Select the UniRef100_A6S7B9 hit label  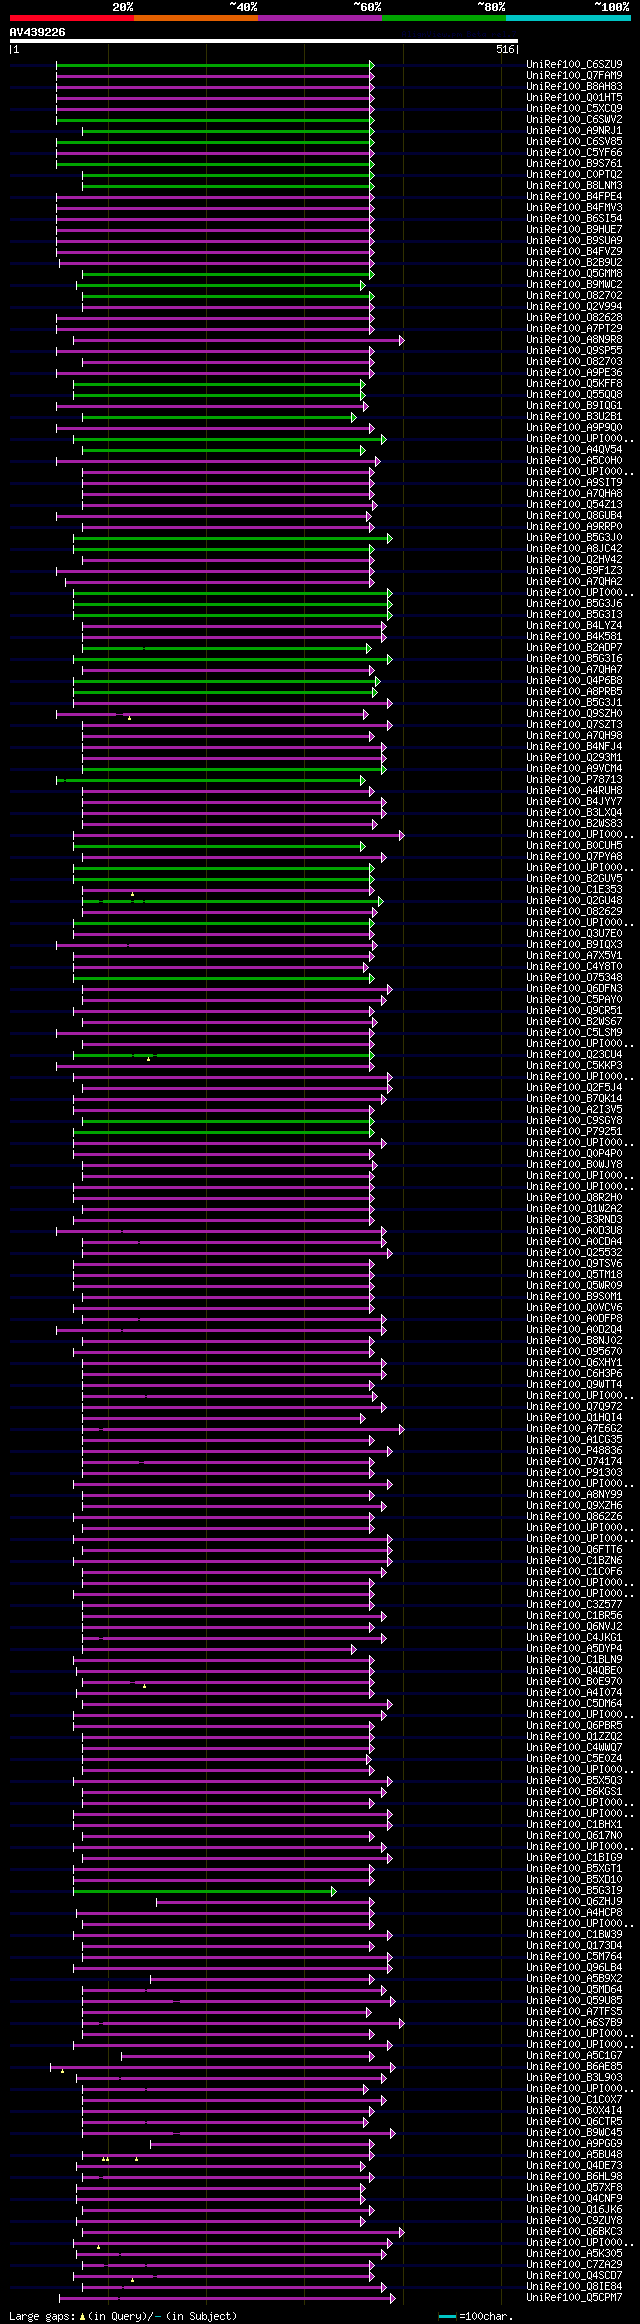[x=574, y=2023]
